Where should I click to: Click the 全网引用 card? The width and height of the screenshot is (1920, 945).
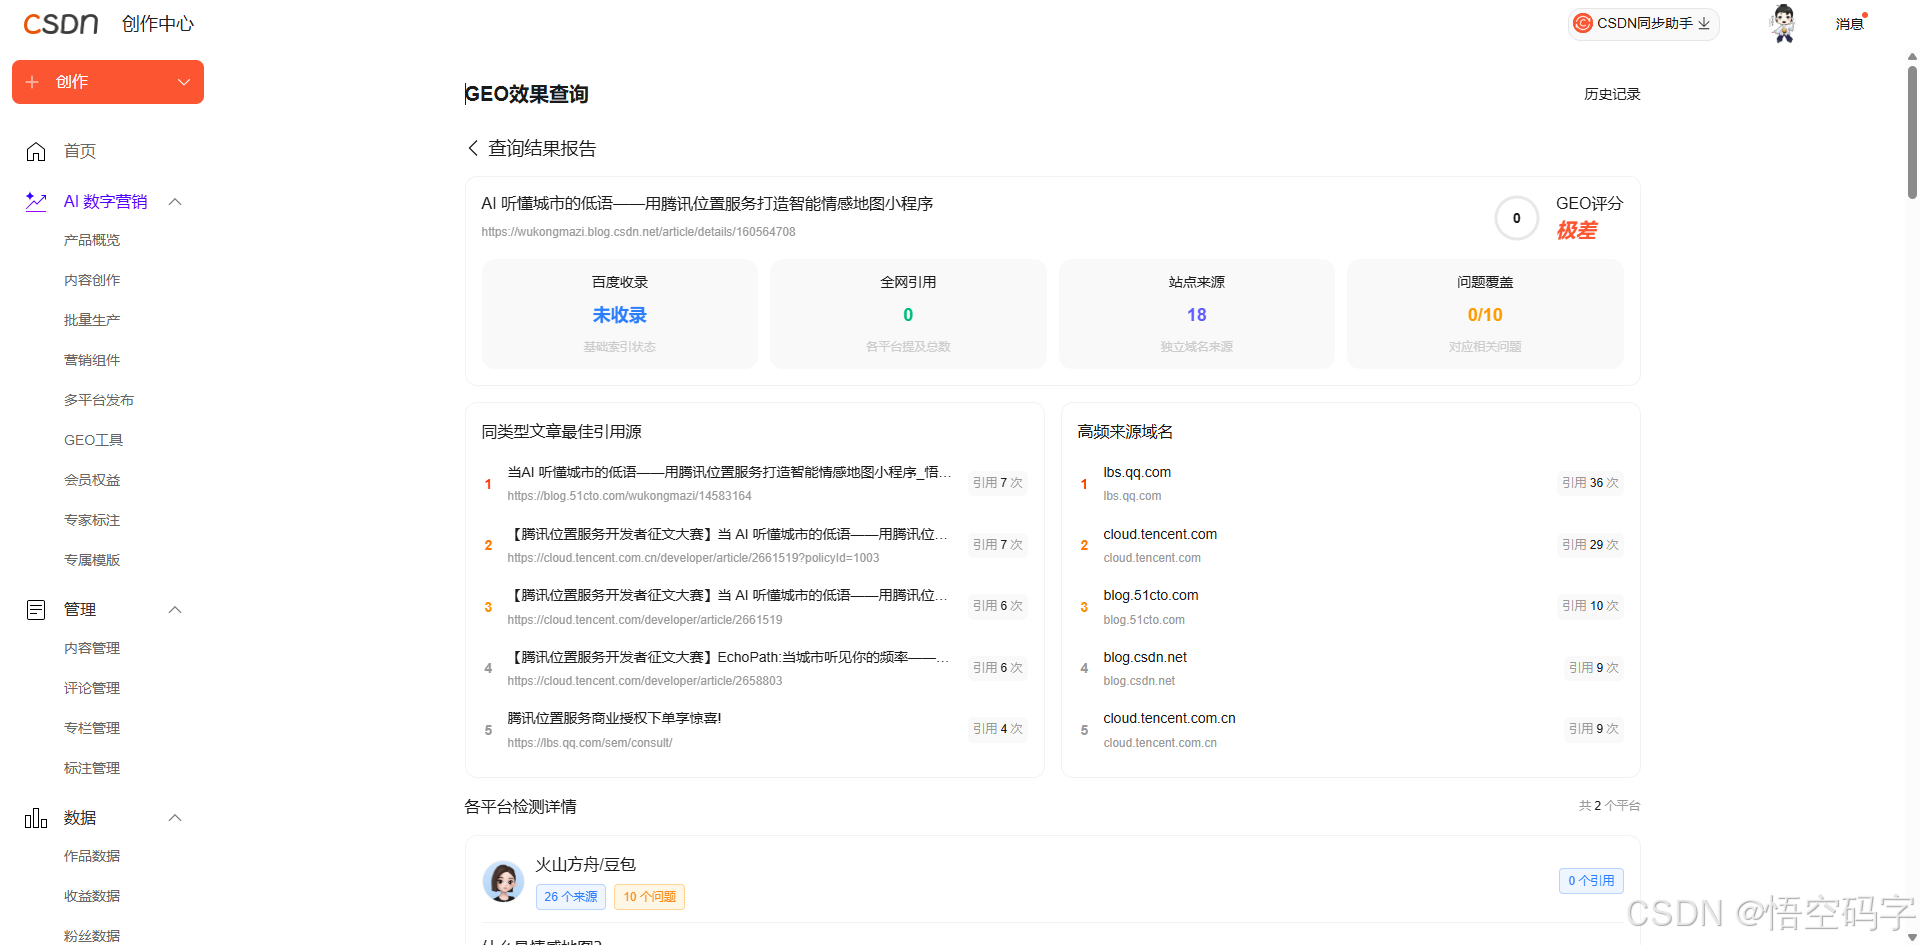908,314
